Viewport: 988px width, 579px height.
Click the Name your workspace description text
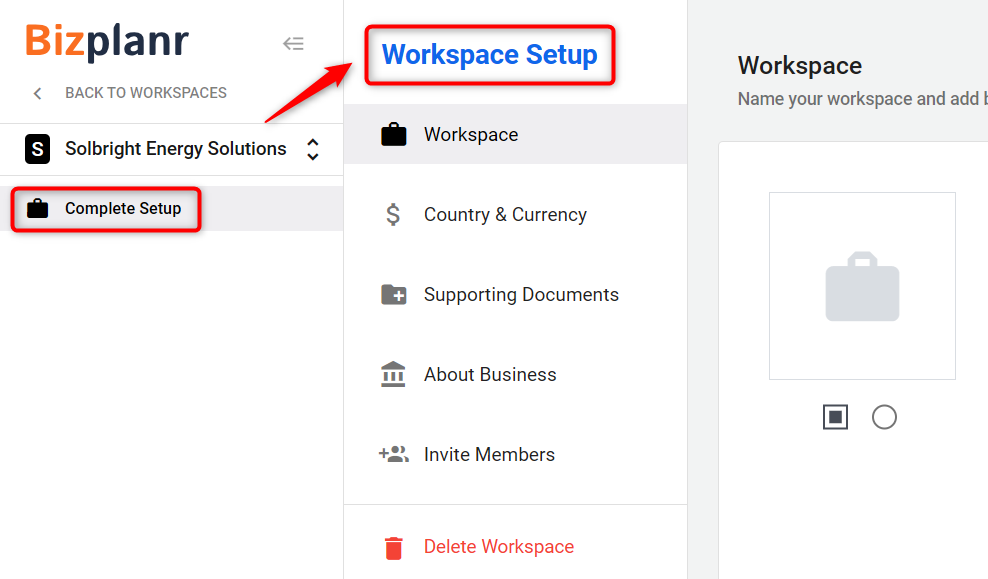pyautogui.click(x=863, y=99)
